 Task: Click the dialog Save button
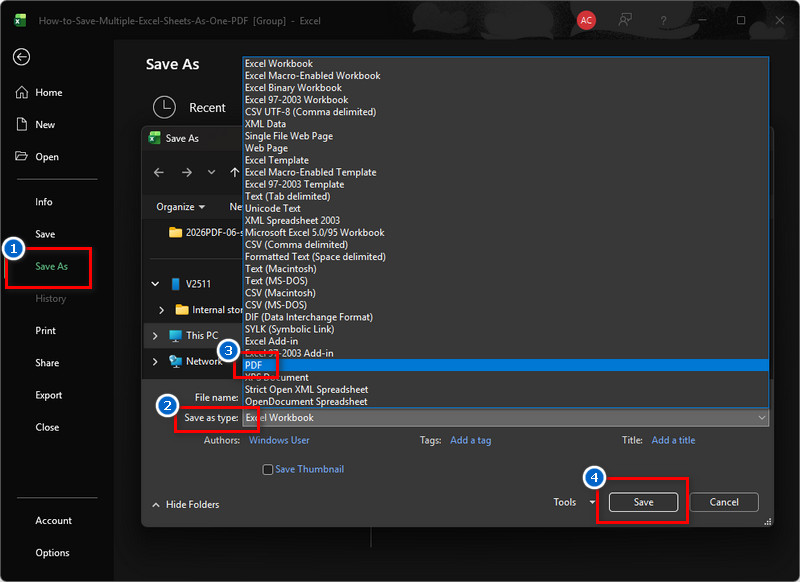coord(643,502)
